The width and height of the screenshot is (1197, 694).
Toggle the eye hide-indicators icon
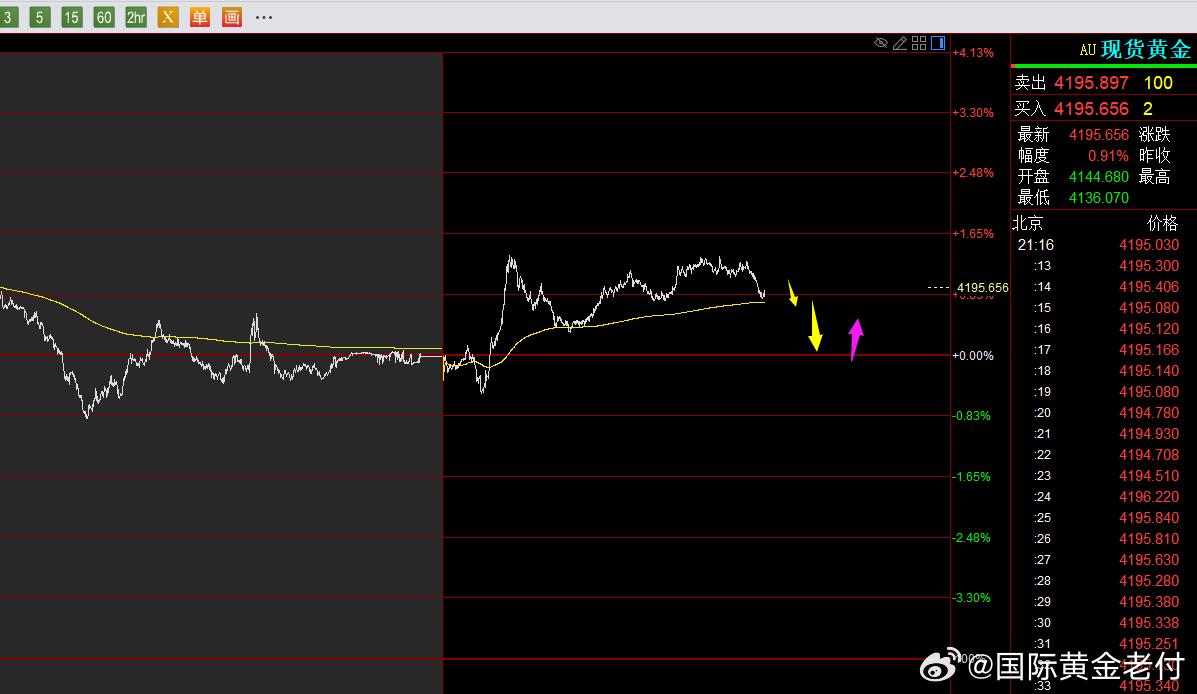click(881, 43)
